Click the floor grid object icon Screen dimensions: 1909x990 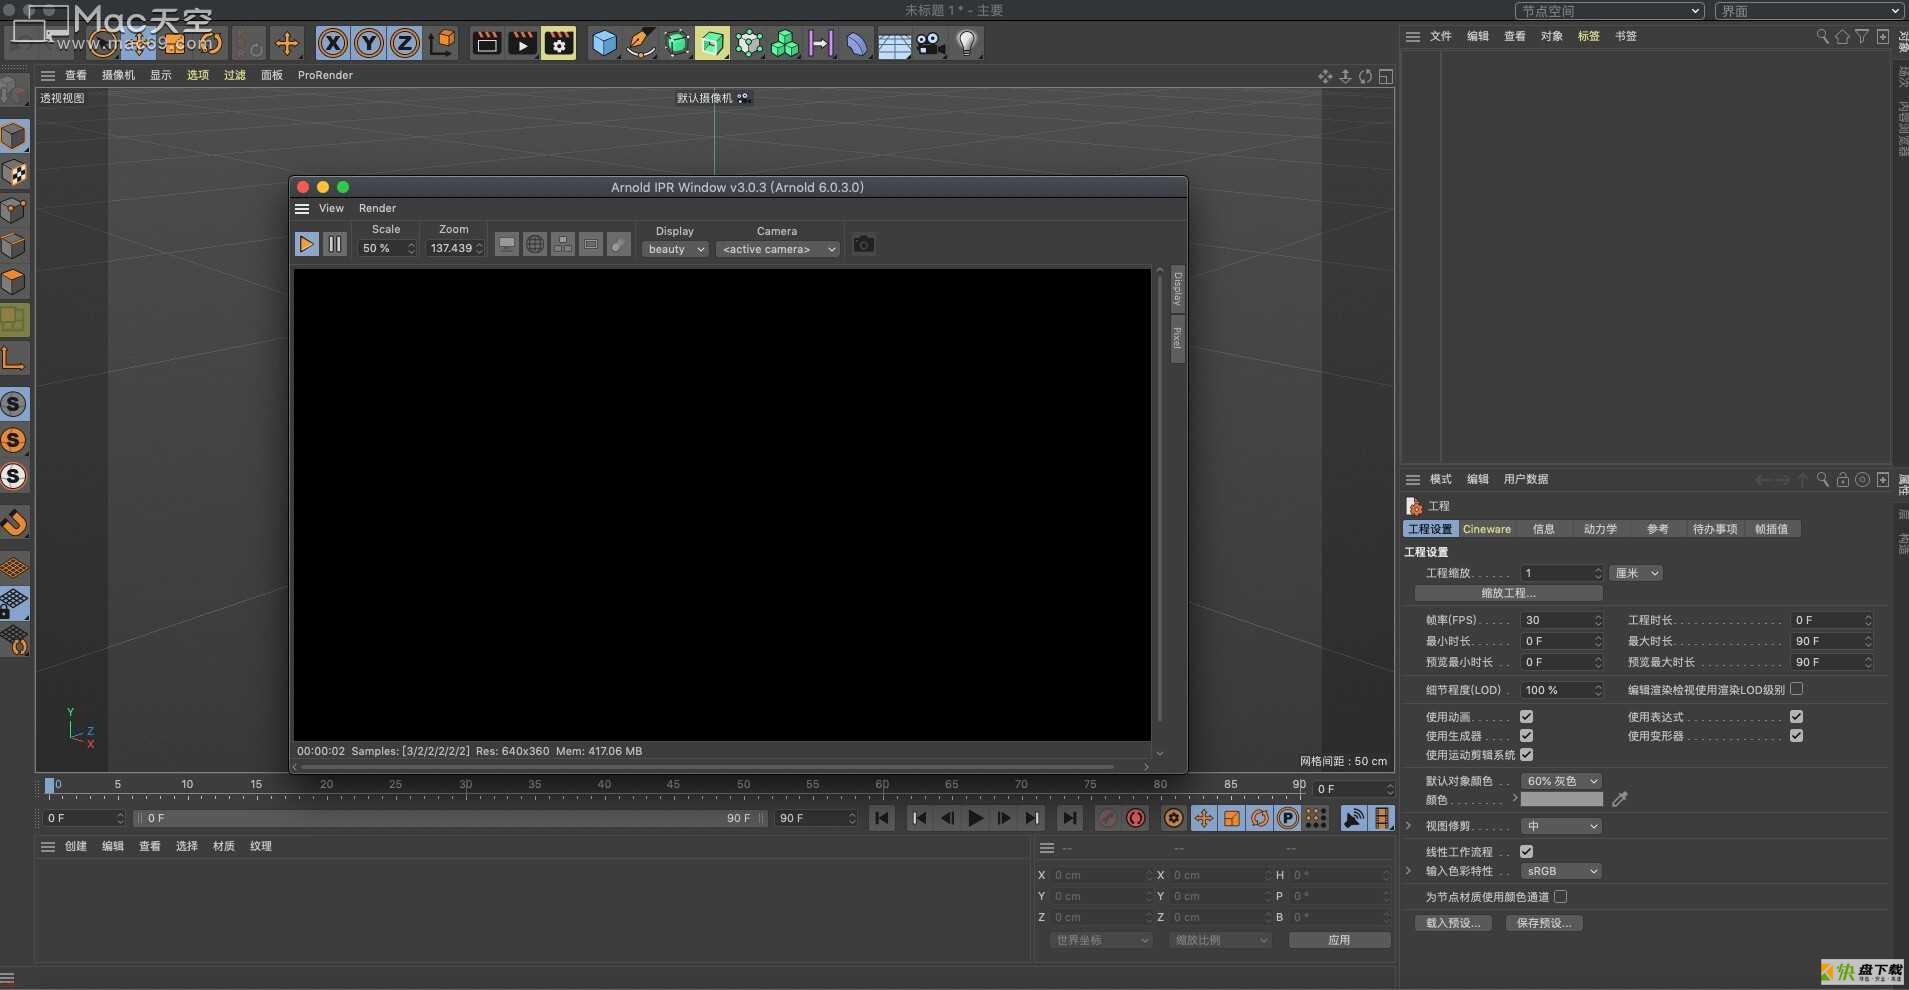(x=894, y=43)
